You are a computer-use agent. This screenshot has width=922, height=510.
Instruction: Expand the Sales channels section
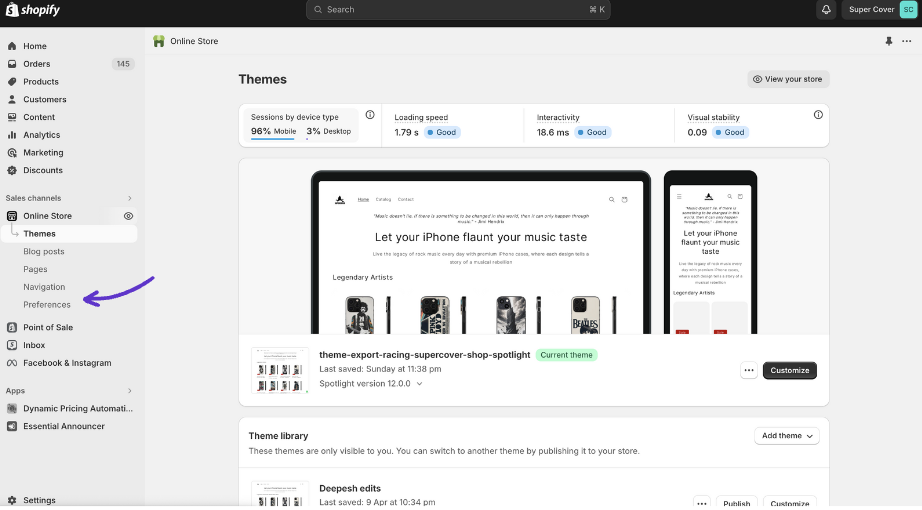(130, 198)
